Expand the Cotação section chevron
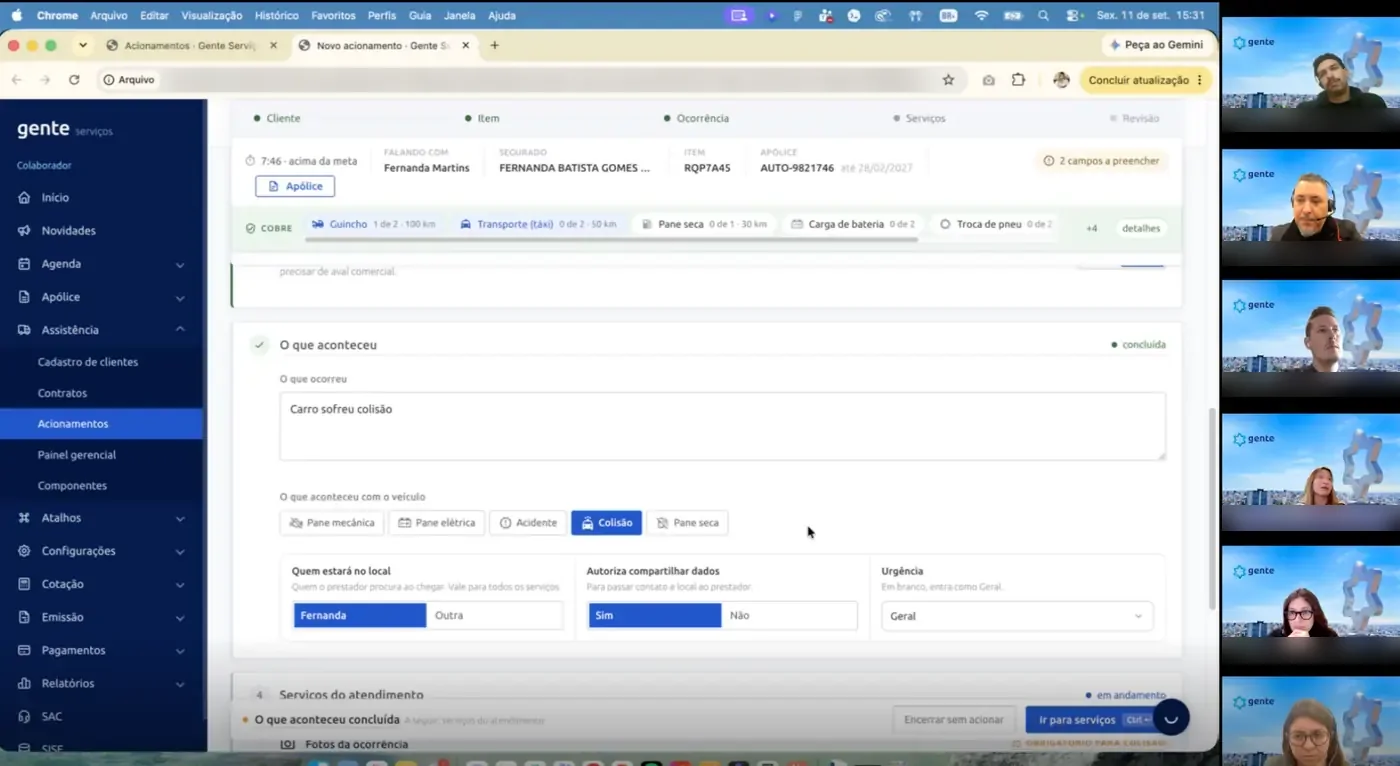The image size is (1400, 766). coord(180,585)
